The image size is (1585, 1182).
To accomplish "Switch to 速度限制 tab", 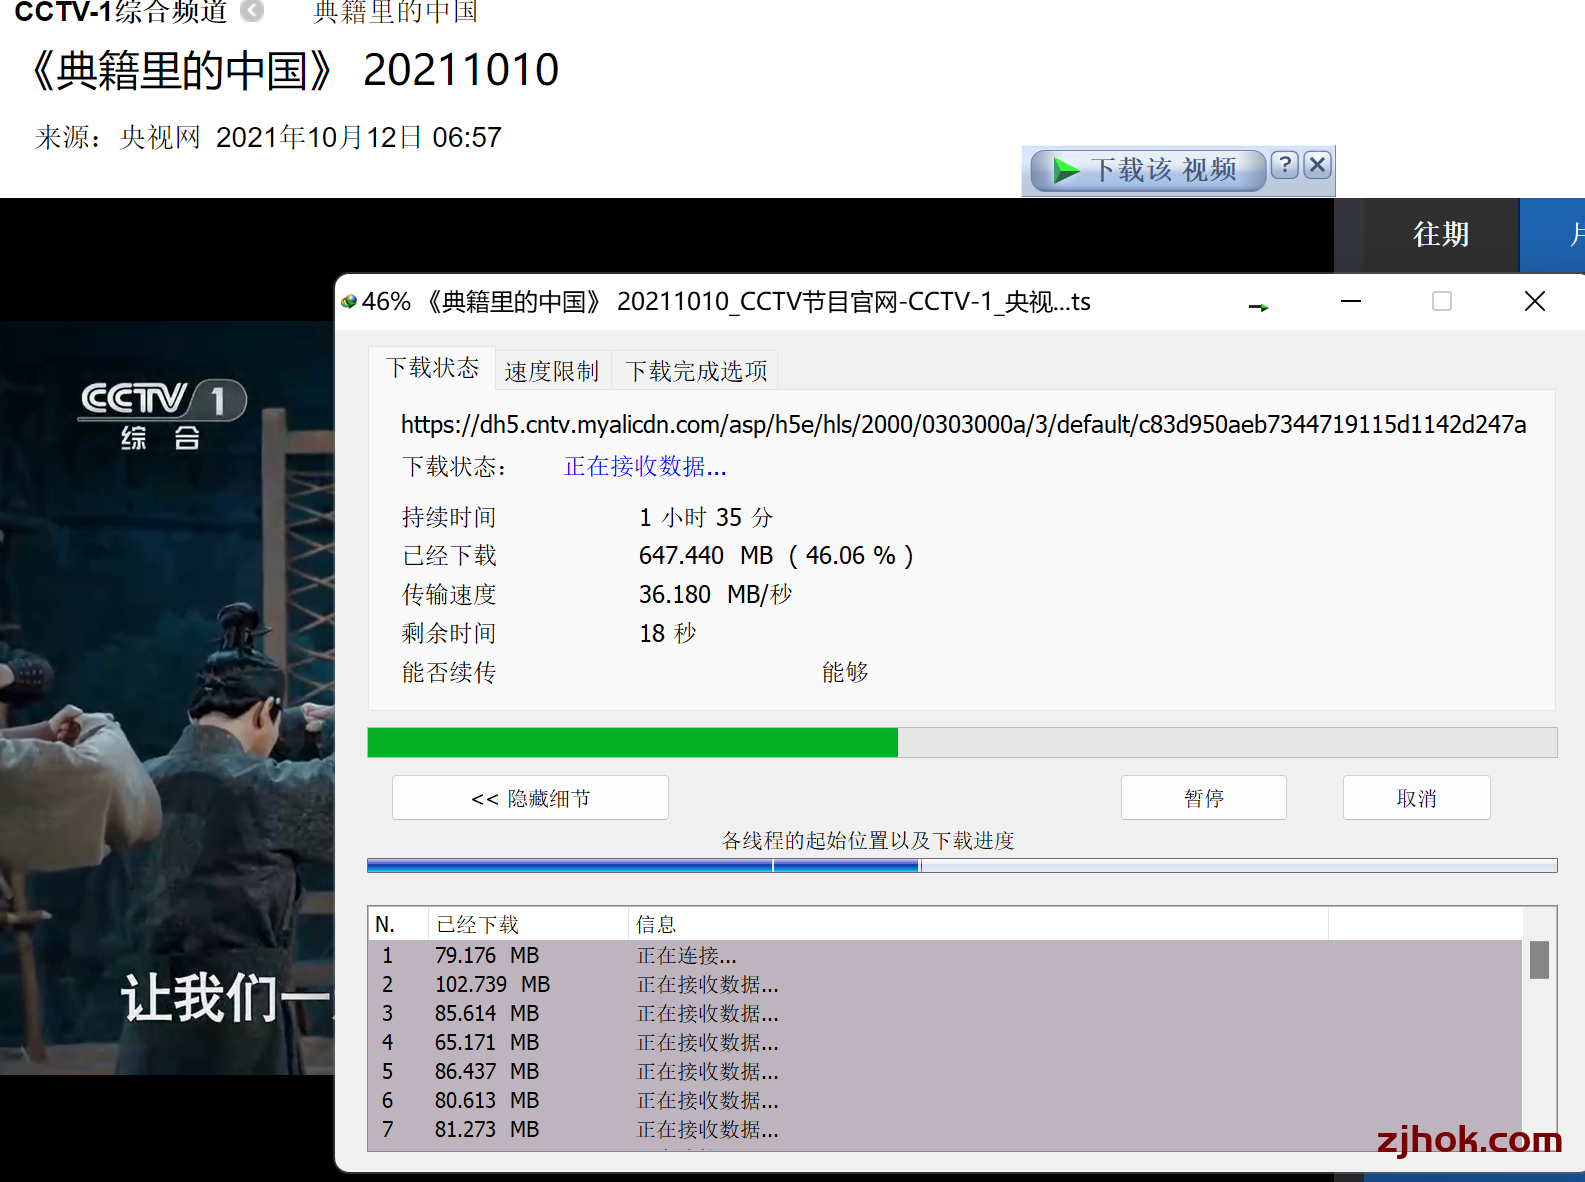I will coord(551,372).
